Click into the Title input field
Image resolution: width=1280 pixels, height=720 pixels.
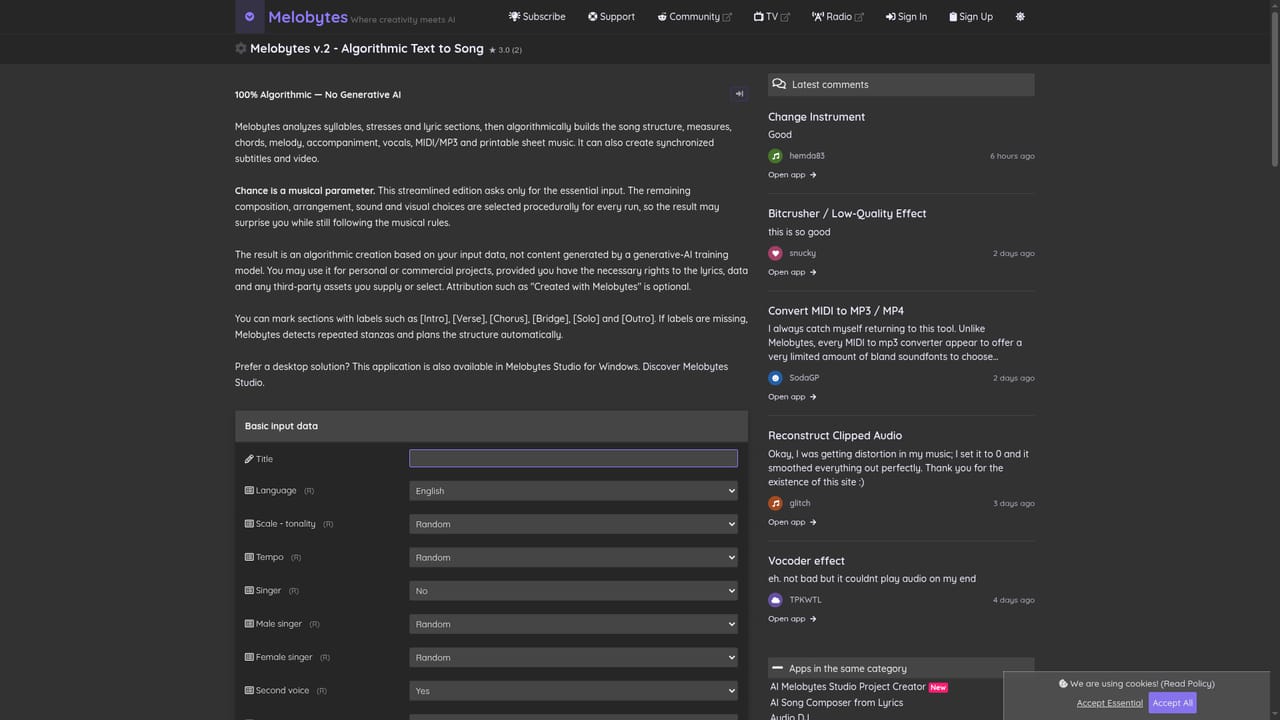573,458
